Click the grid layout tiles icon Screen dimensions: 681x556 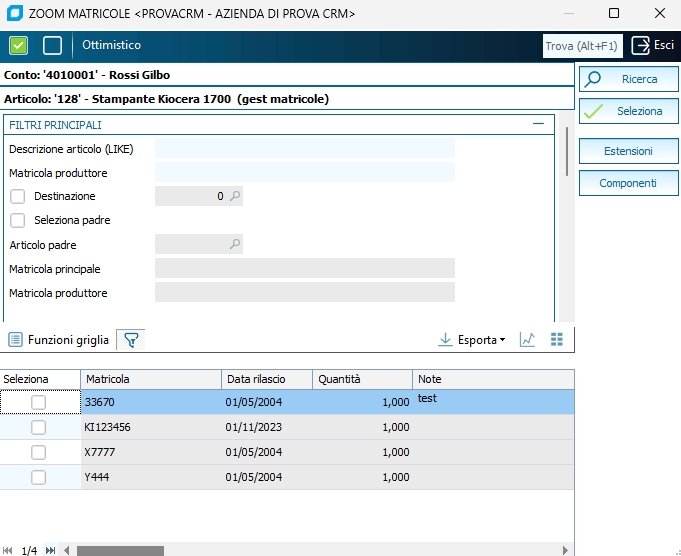557,340
